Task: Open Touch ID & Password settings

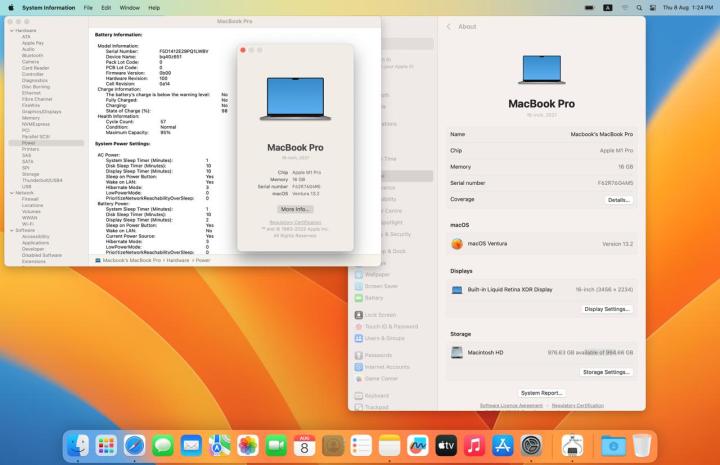Action: pyautogui.click(x=387, y=326)
